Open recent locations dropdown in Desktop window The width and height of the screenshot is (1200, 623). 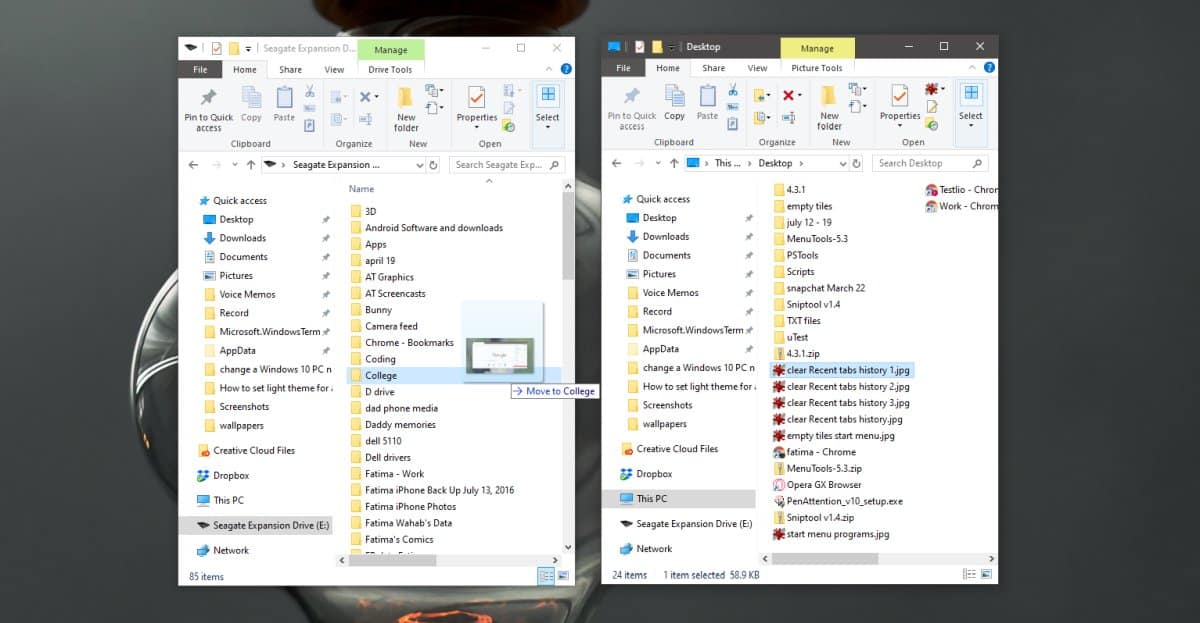[x=658, y=163]
